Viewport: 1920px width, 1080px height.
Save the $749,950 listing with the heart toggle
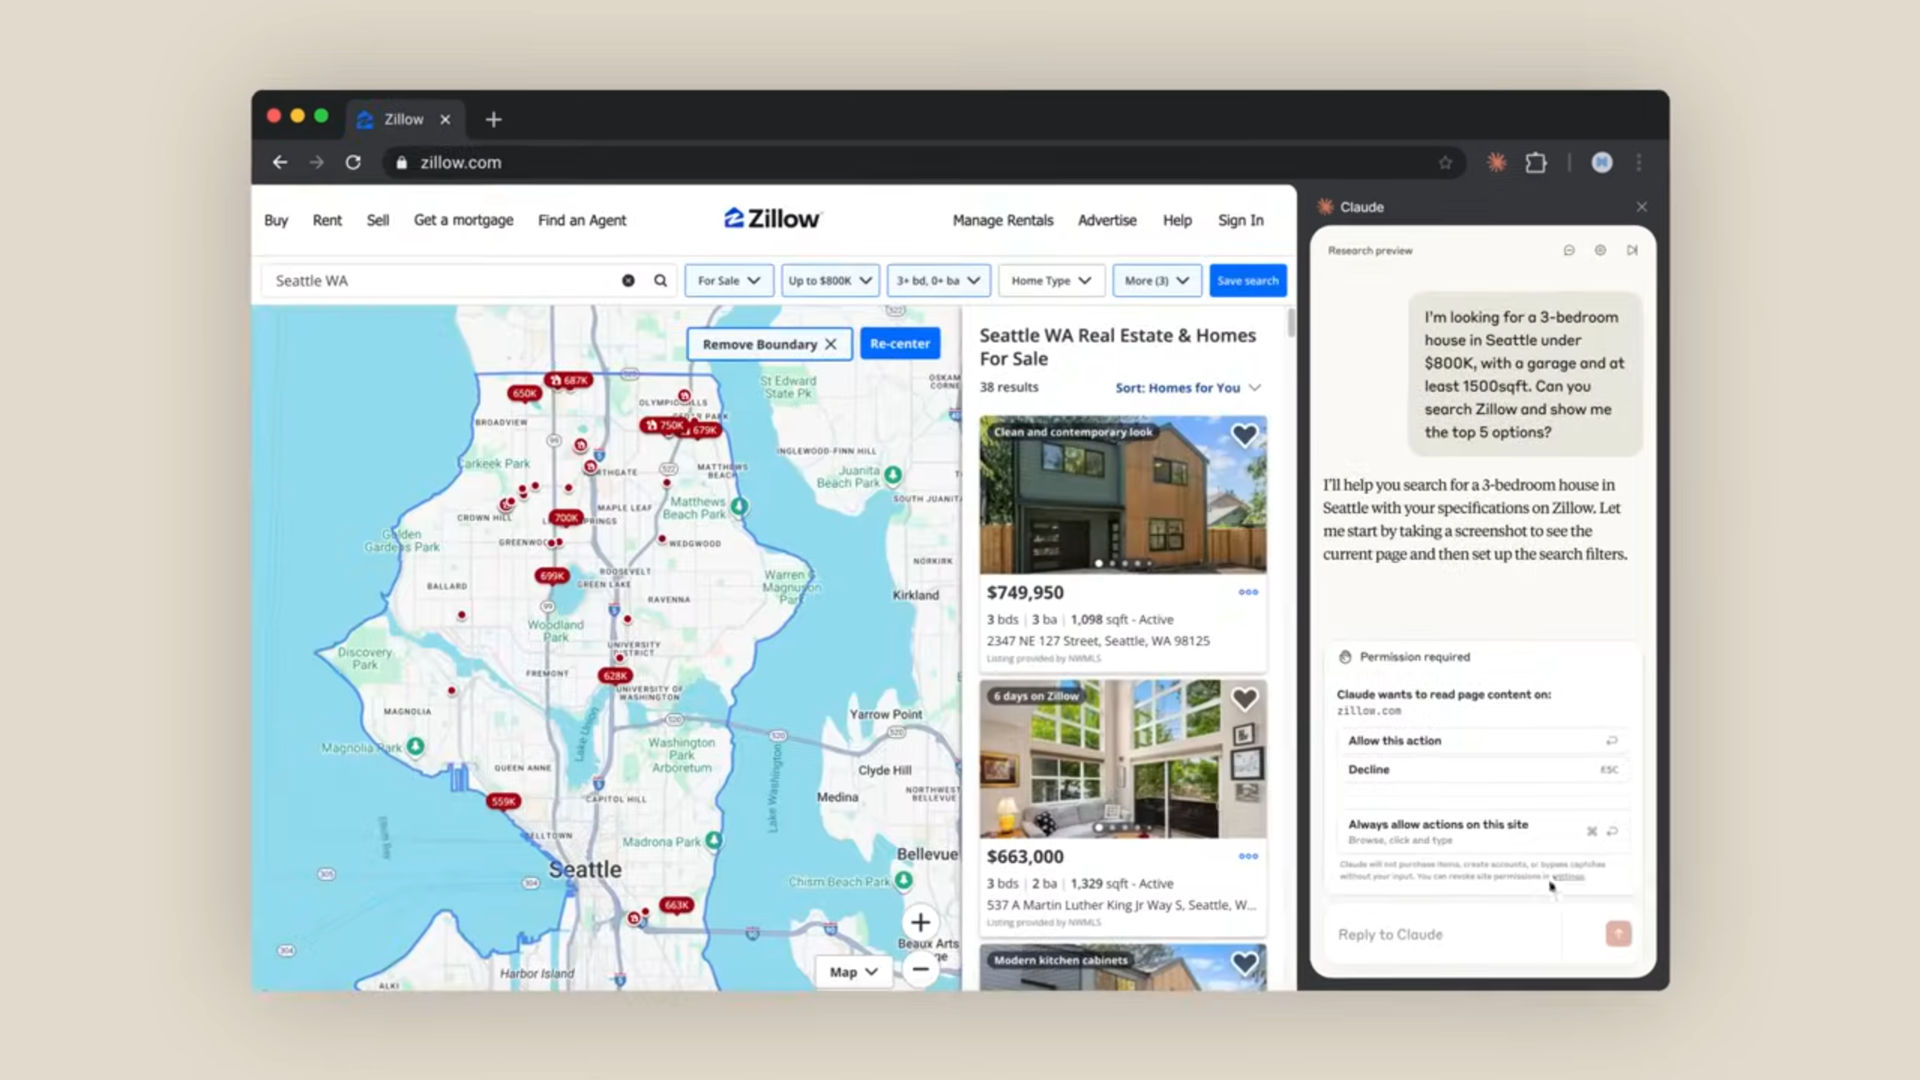pyautogui.click(x=1244, y=434)
